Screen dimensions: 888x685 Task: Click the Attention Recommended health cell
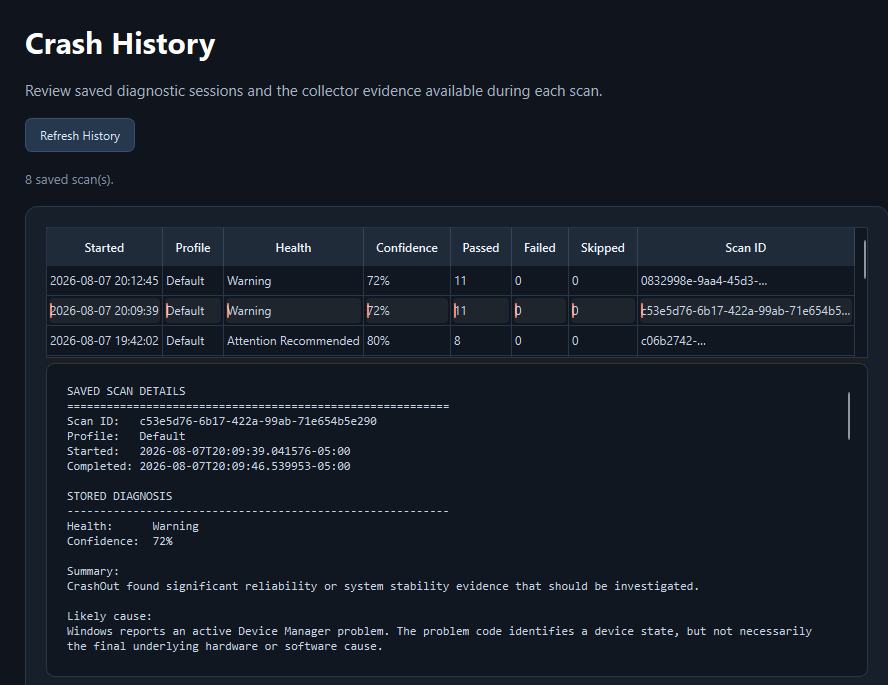pos(293,341)
